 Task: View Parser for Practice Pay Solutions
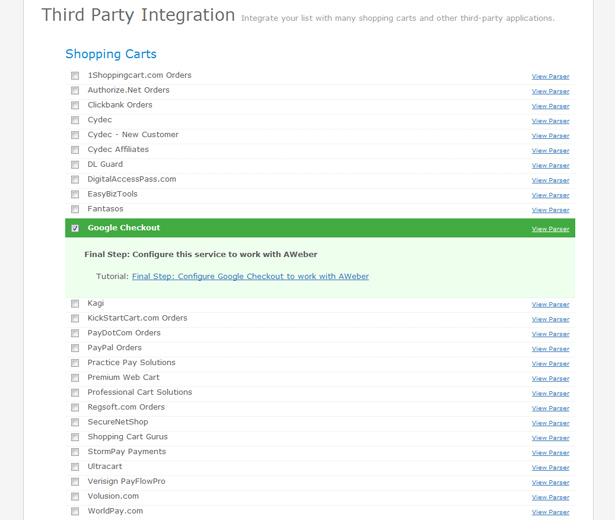tap(550, 364)
